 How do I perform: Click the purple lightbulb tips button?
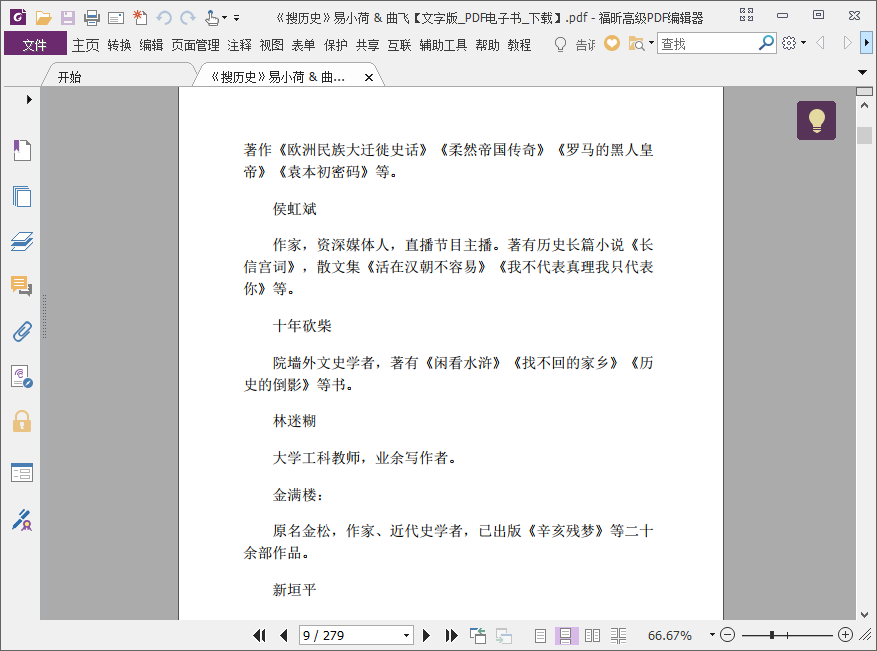pos(816,120)
